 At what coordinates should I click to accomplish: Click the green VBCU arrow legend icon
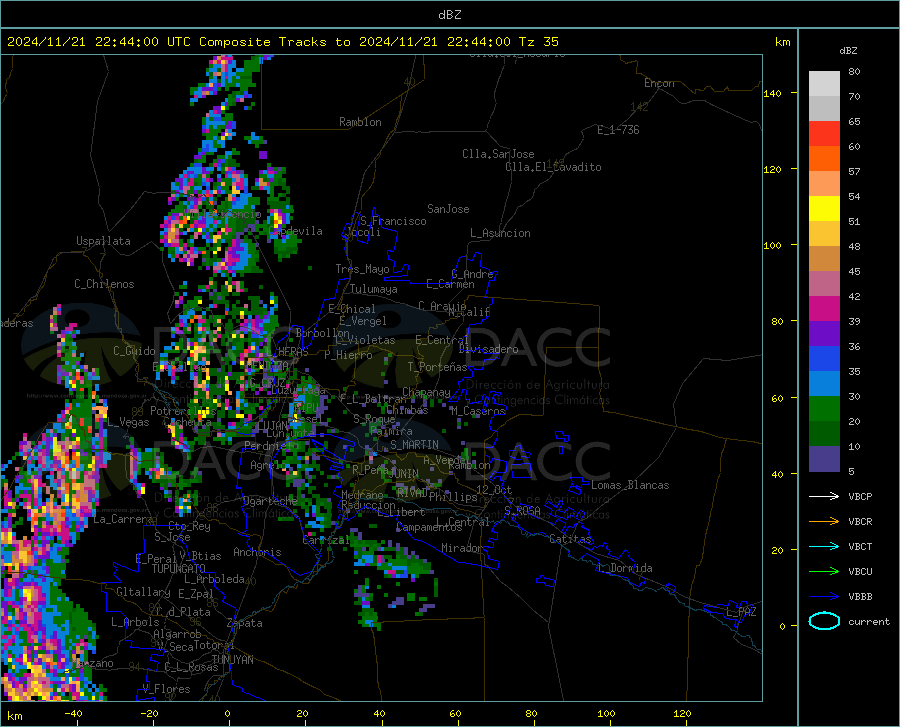824,572
